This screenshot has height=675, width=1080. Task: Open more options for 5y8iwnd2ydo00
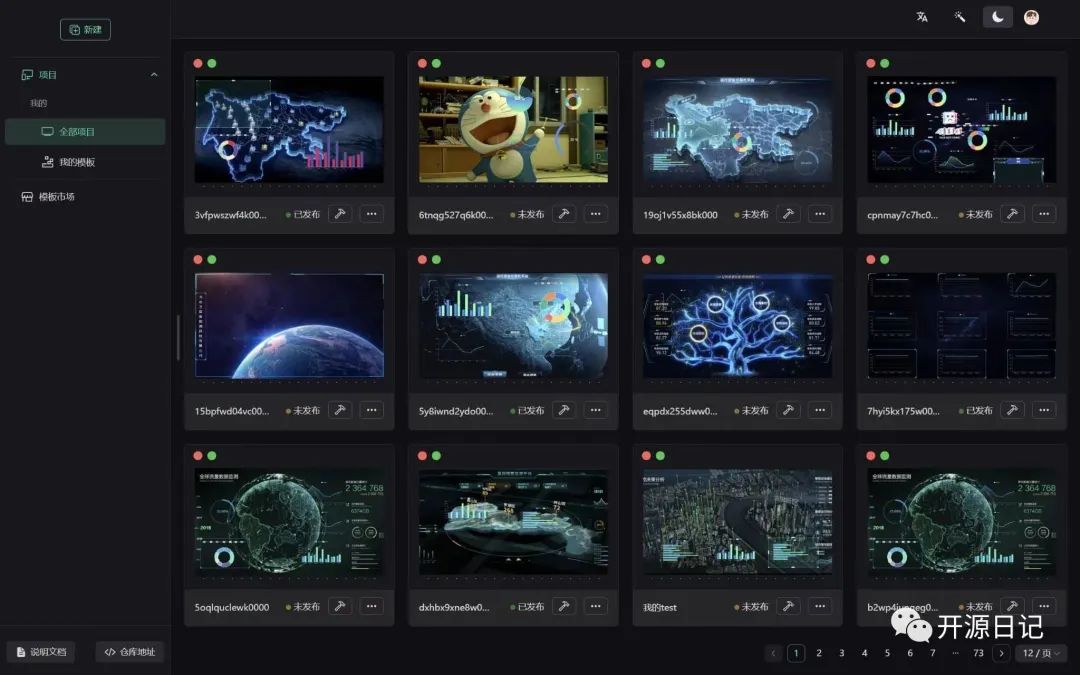click(595, 410)
